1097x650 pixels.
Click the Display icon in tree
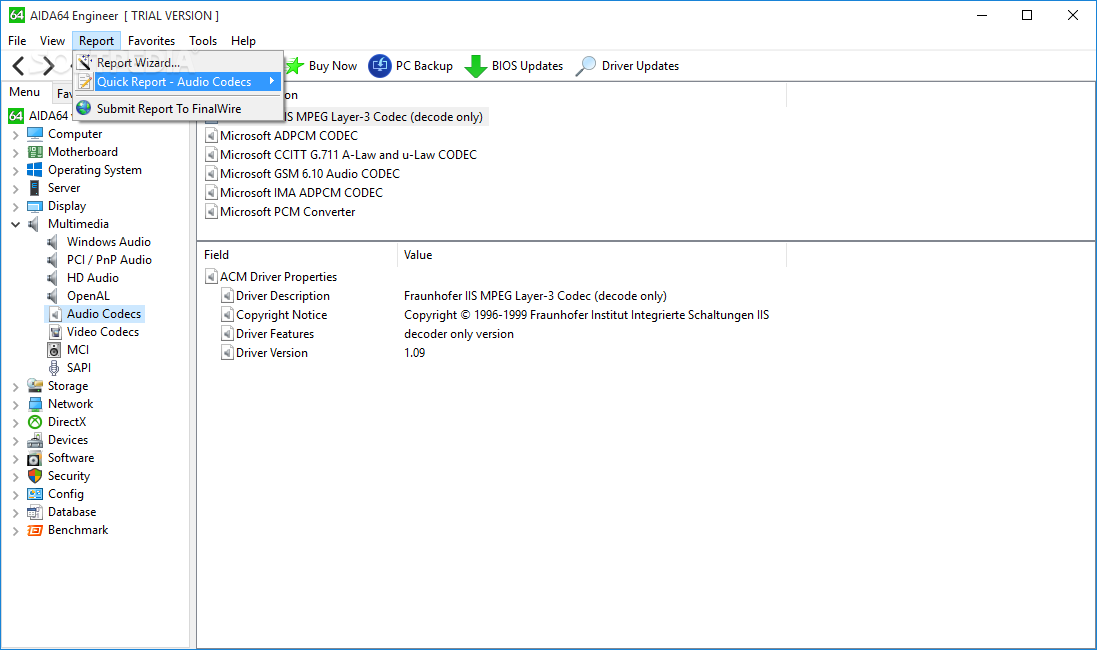click(x=35, y=206)
